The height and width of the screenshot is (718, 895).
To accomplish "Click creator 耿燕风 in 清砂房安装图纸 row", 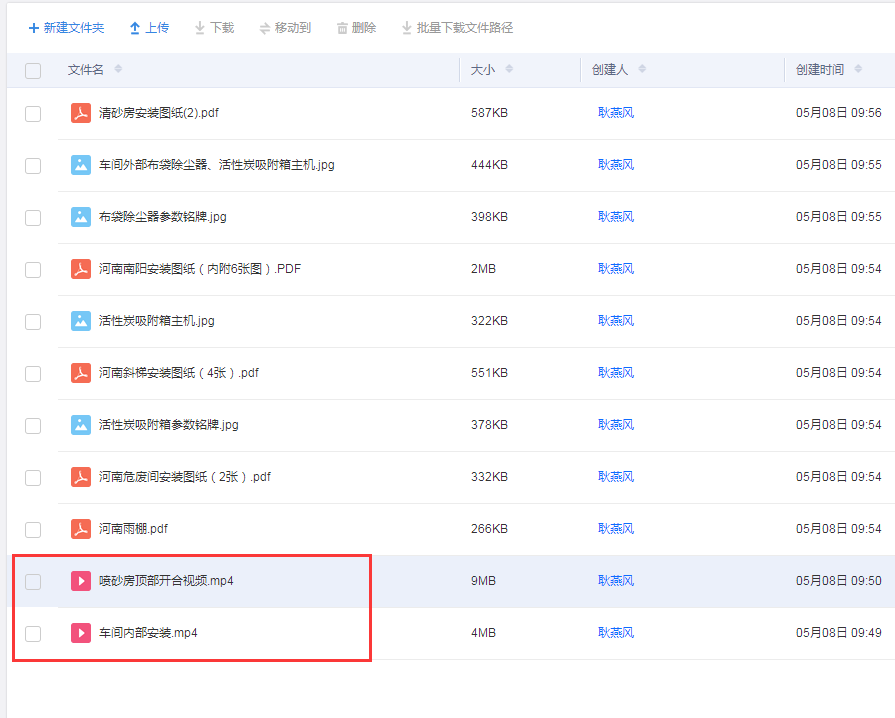I will tap(616, 113).
